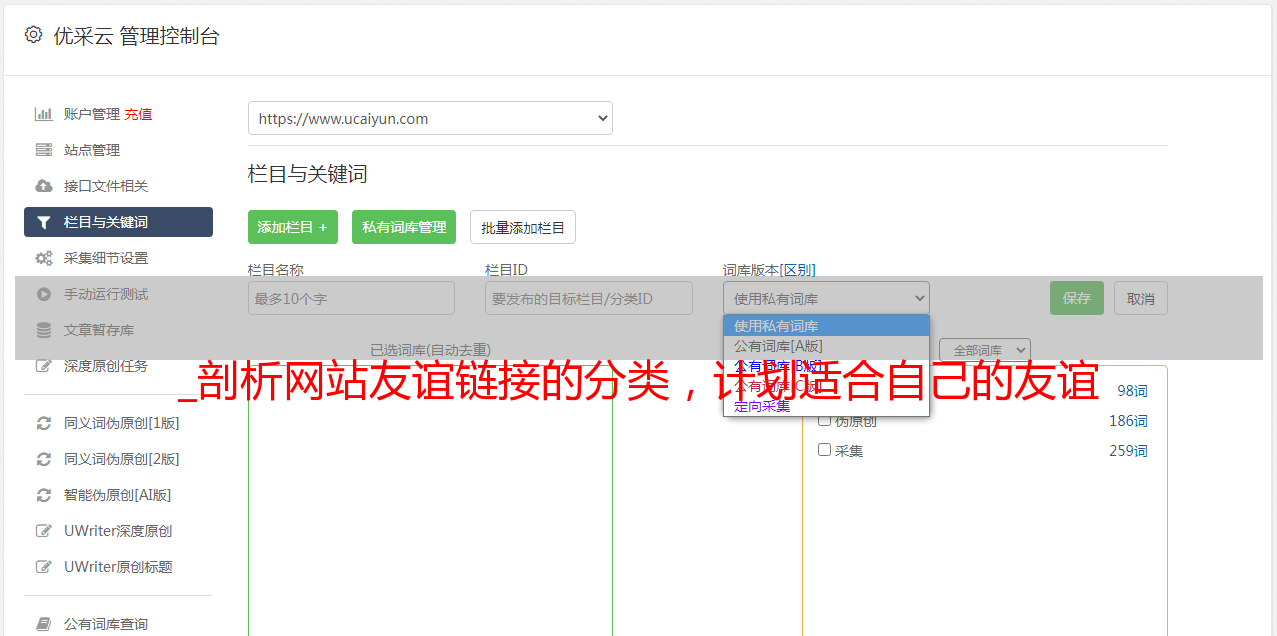
Task: Choose 公有词库[B版] option
Action: (826, 366)
